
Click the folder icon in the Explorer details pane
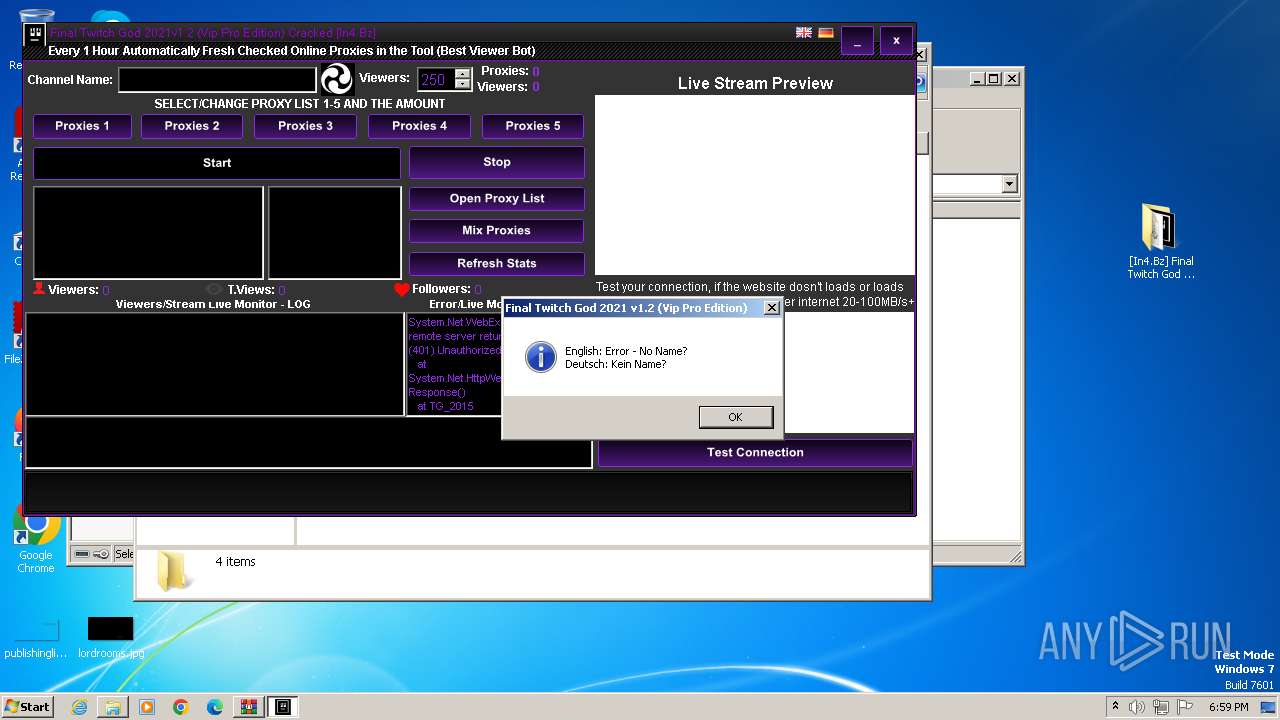pos(175,571)
